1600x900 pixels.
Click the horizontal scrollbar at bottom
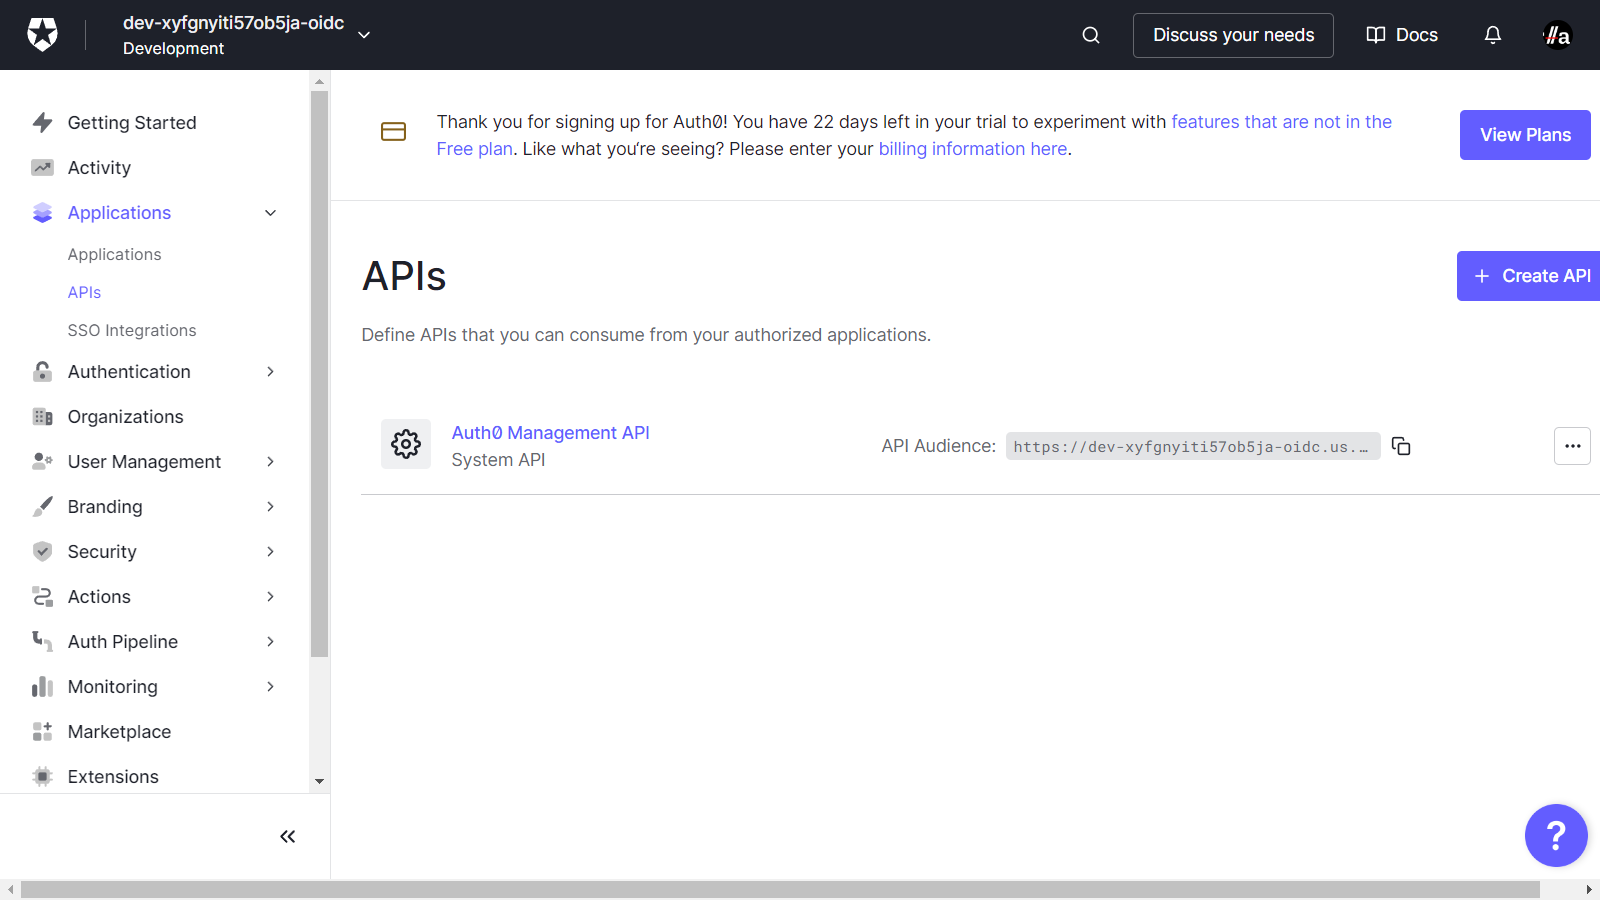pos(780,889)
